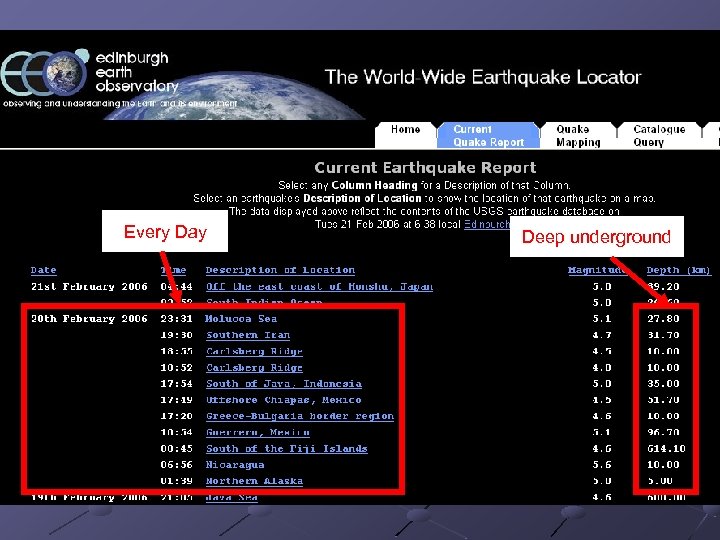Click magnitude 4.7 in the Southern Iran row
Screen dimensions: 720x540
coord(602,335)
